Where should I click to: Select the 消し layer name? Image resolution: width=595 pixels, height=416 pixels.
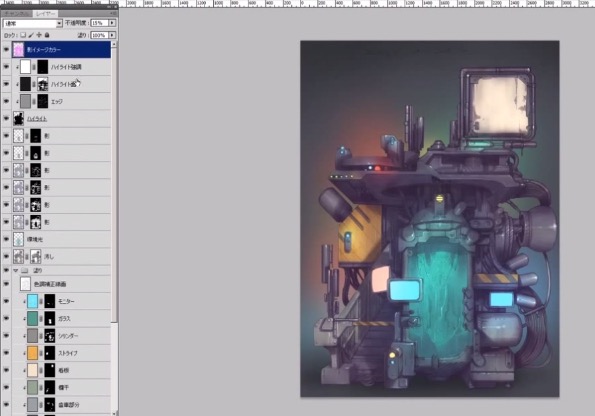(49, 257)
